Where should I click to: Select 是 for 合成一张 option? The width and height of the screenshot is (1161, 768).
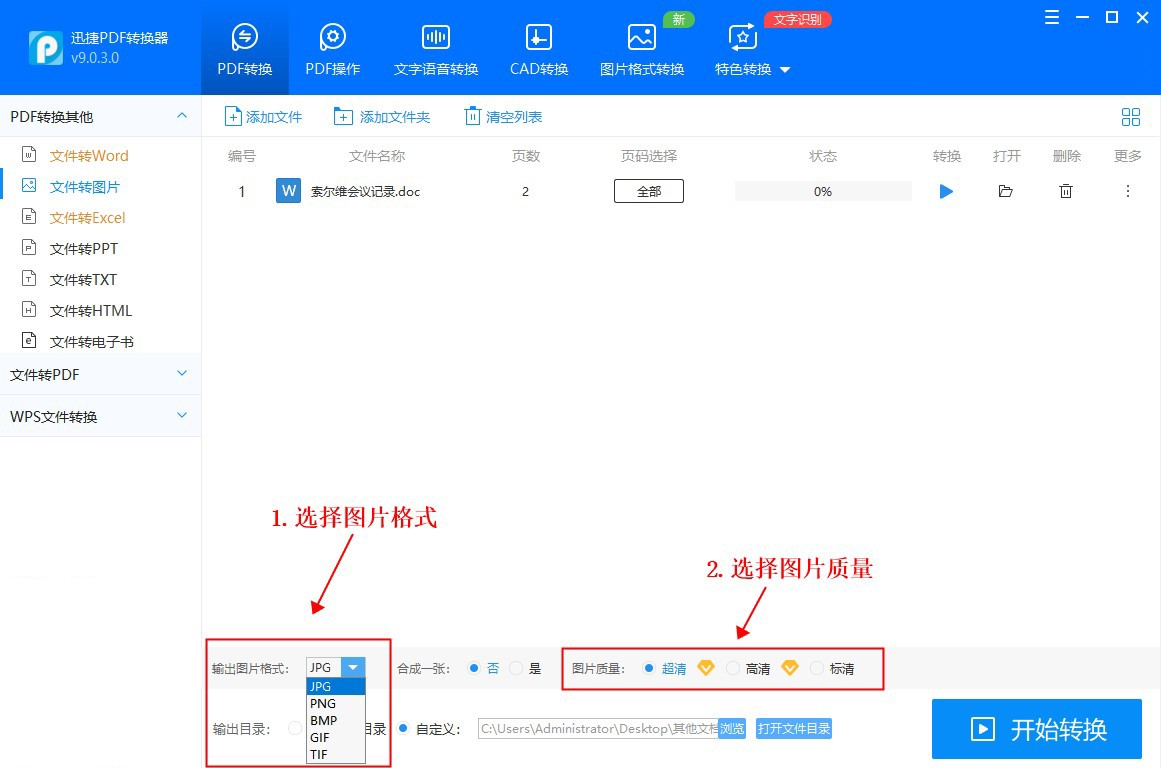pyautogui.click(x=516, y=667)
